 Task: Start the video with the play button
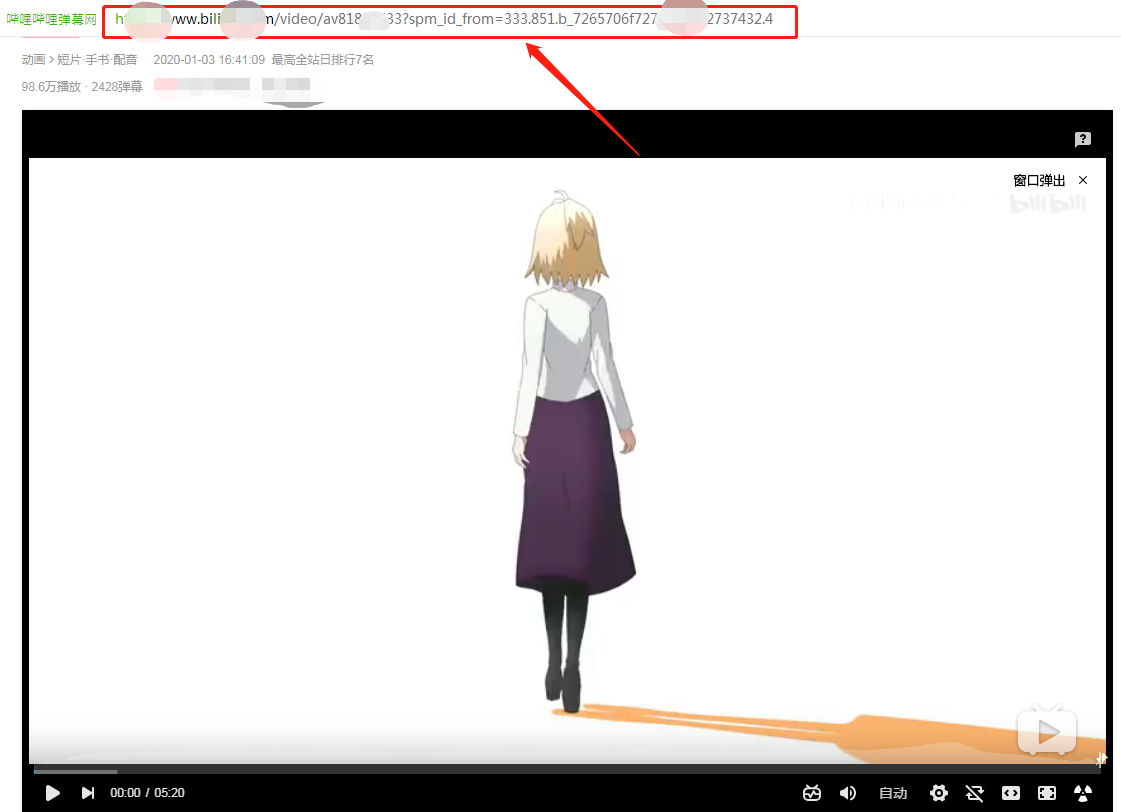tap(52, 793)
